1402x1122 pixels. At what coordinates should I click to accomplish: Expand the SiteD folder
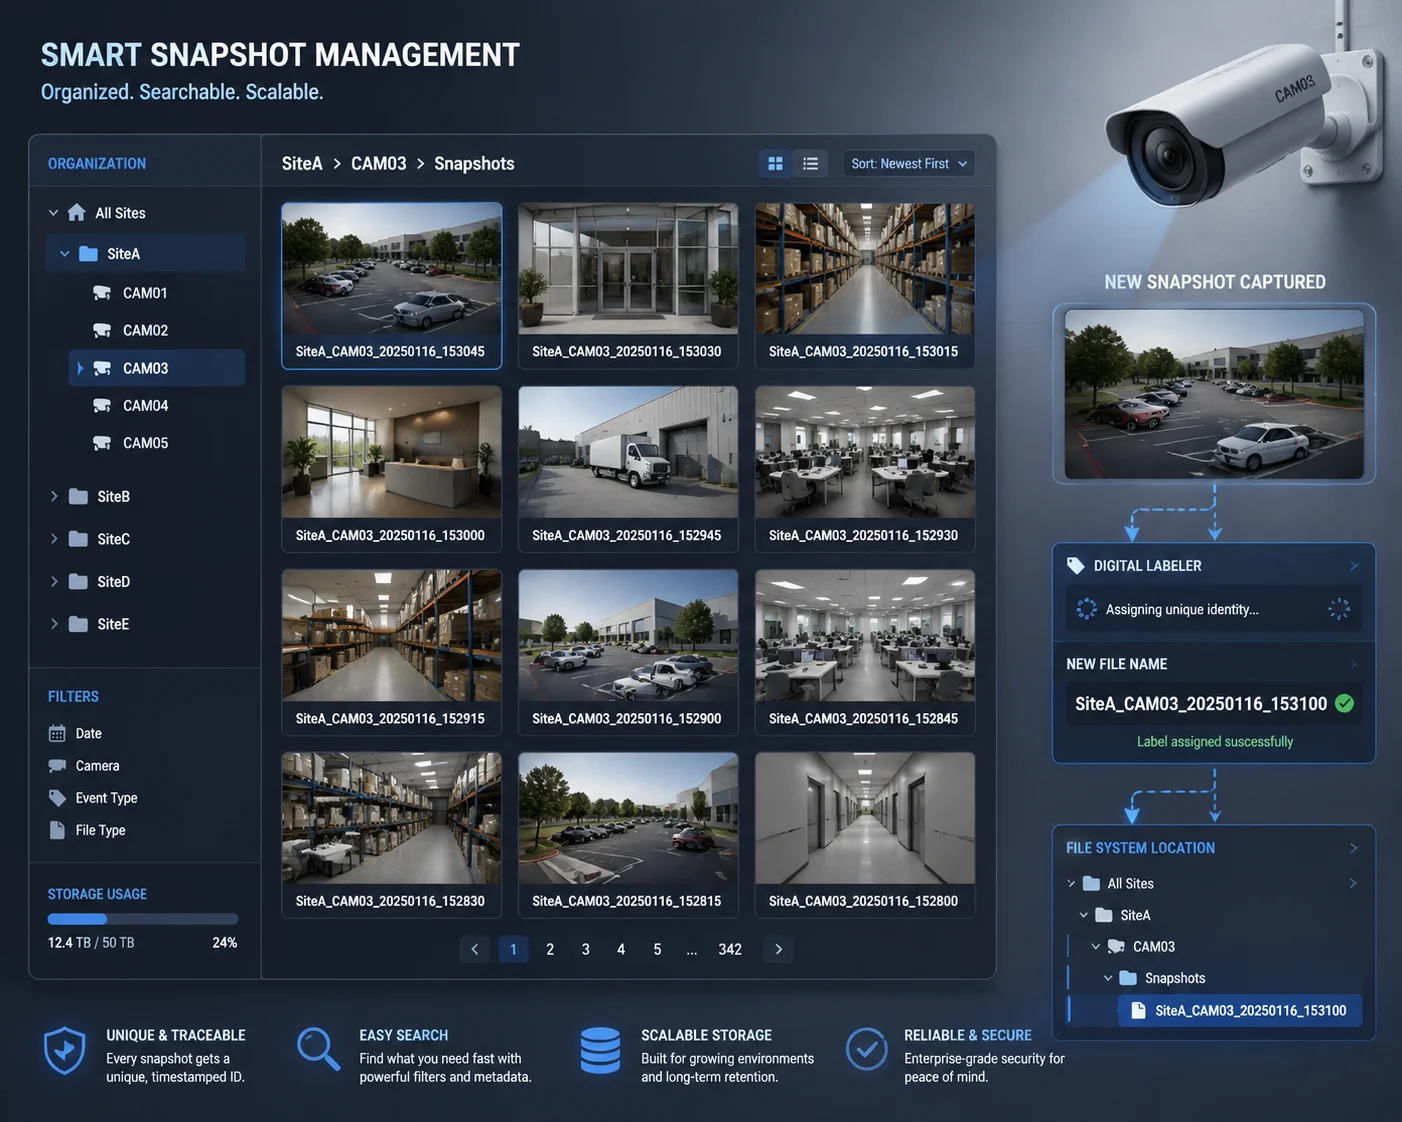point(54,581)
